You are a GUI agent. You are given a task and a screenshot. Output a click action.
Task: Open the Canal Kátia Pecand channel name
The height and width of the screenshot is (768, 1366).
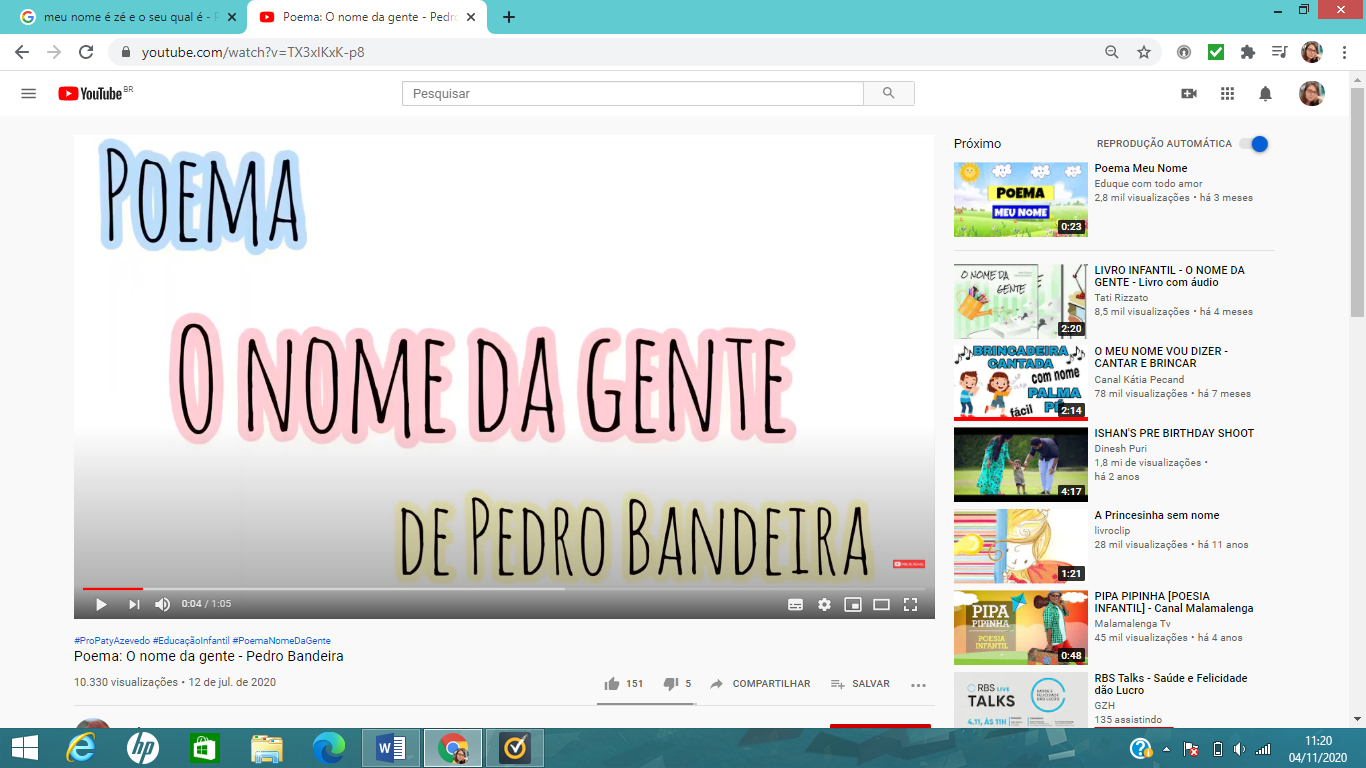click(x=1139, y=379)
